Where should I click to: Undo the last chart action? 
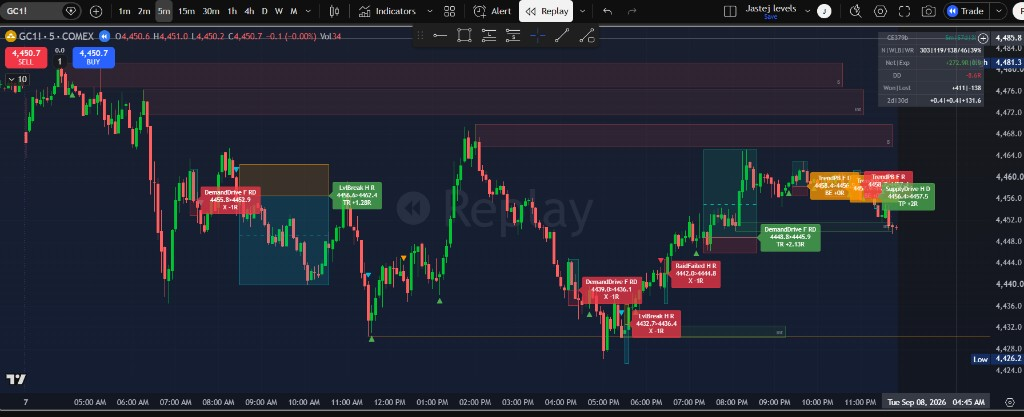pos(608,11)
